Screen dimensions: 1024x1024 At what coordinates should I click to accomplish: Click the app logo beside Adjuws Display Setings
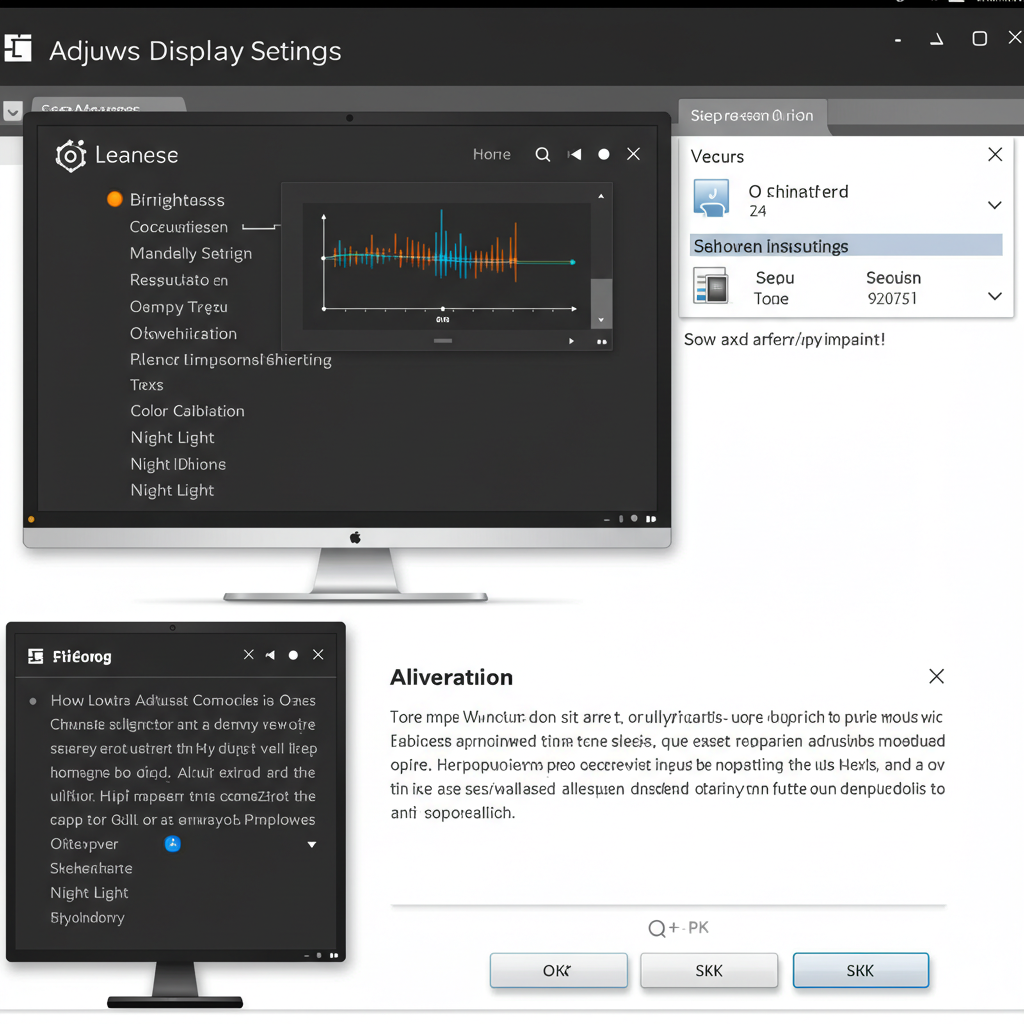(x=18, y=48)
